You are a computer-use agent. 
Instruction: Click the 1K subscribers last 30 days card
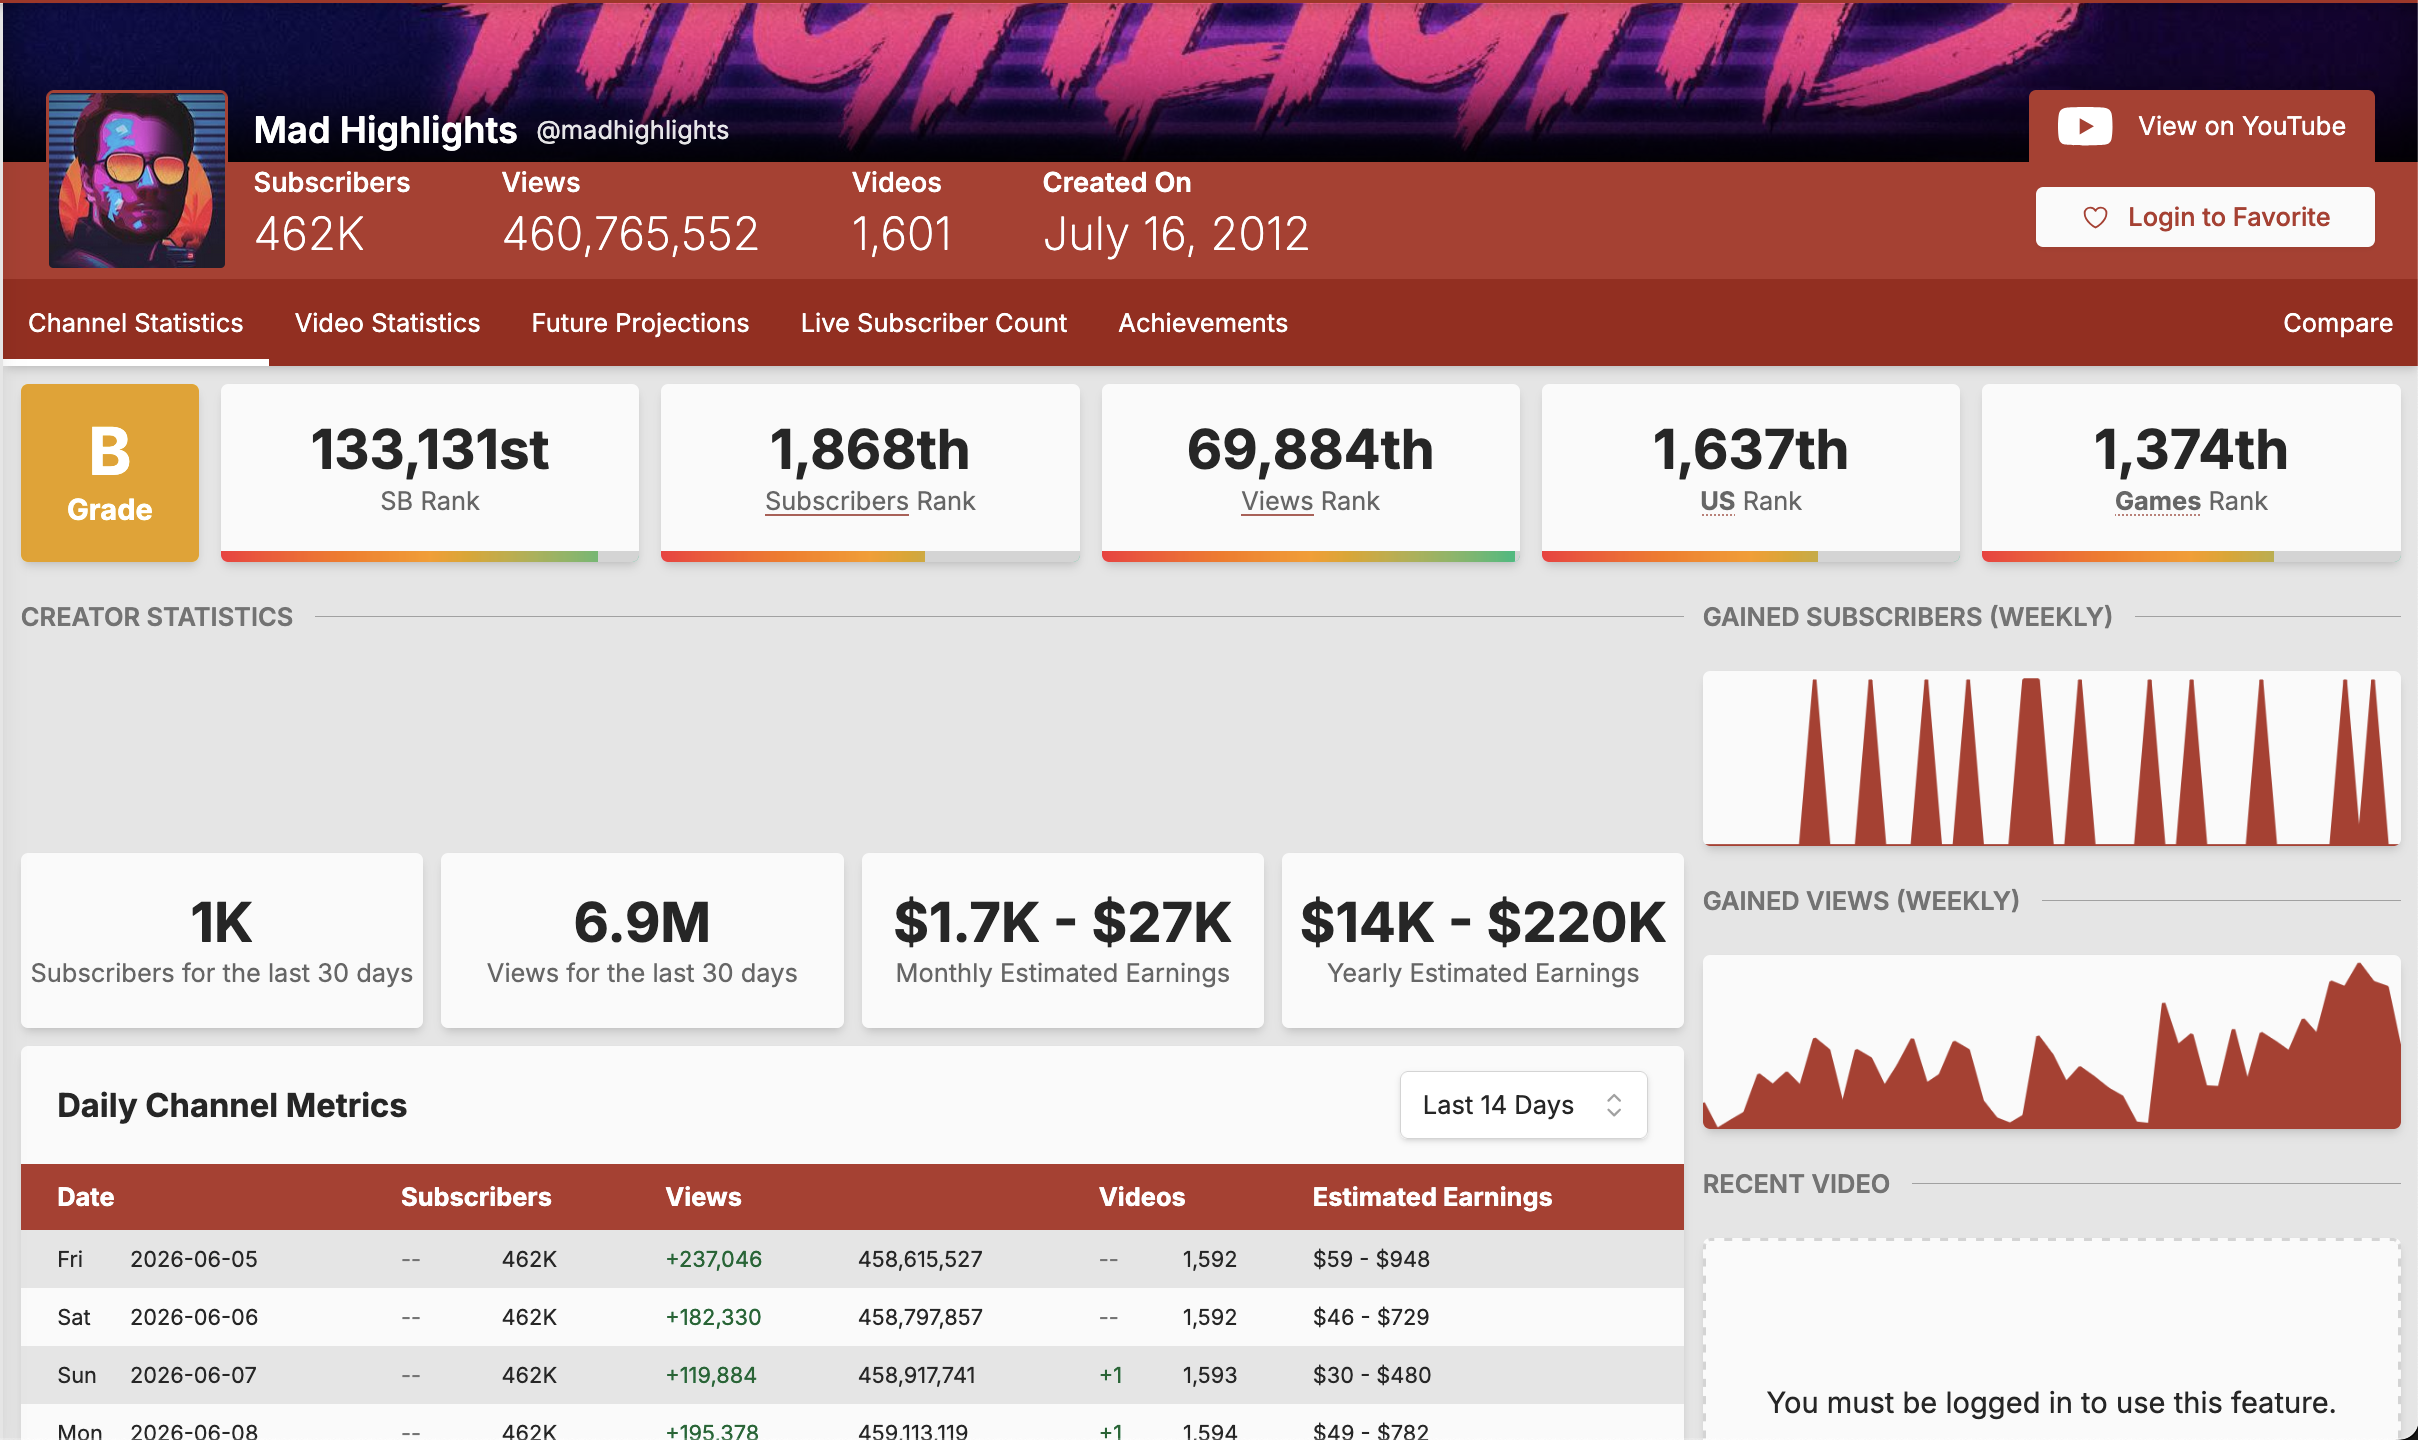[222, 941]
